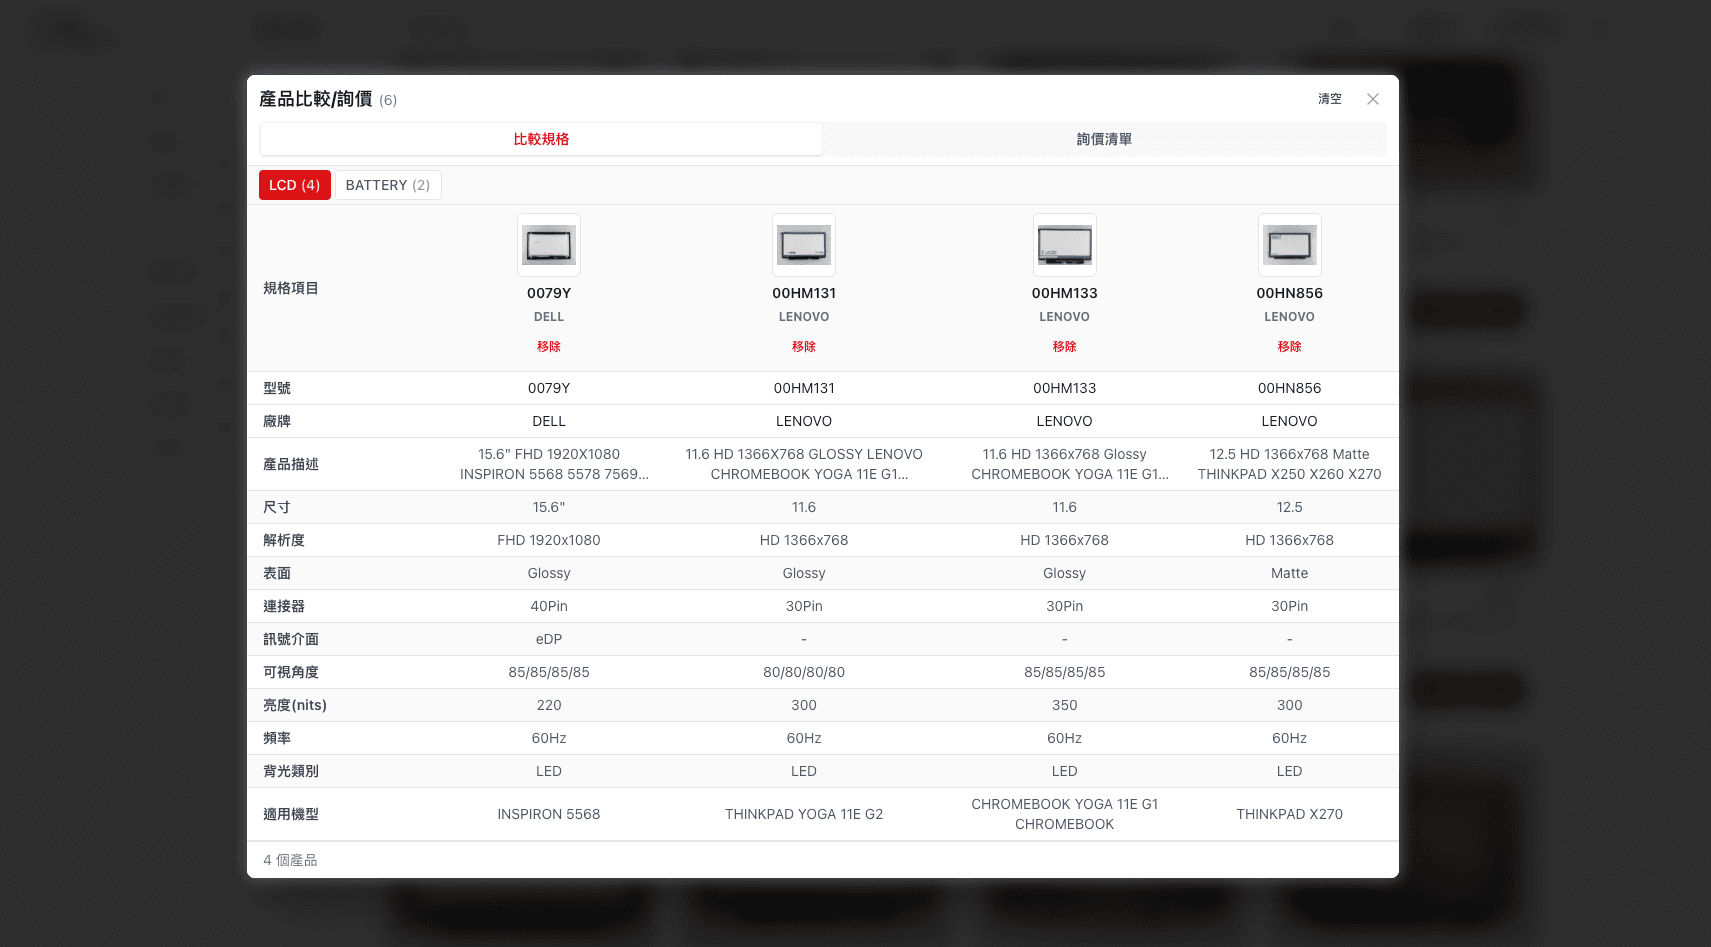Image resolution: width=1711 pixels, height=947 pixels.
Task: Open the LENOVO 00HM131 panel thumbnail image
Action: click(x=803, y=245)
